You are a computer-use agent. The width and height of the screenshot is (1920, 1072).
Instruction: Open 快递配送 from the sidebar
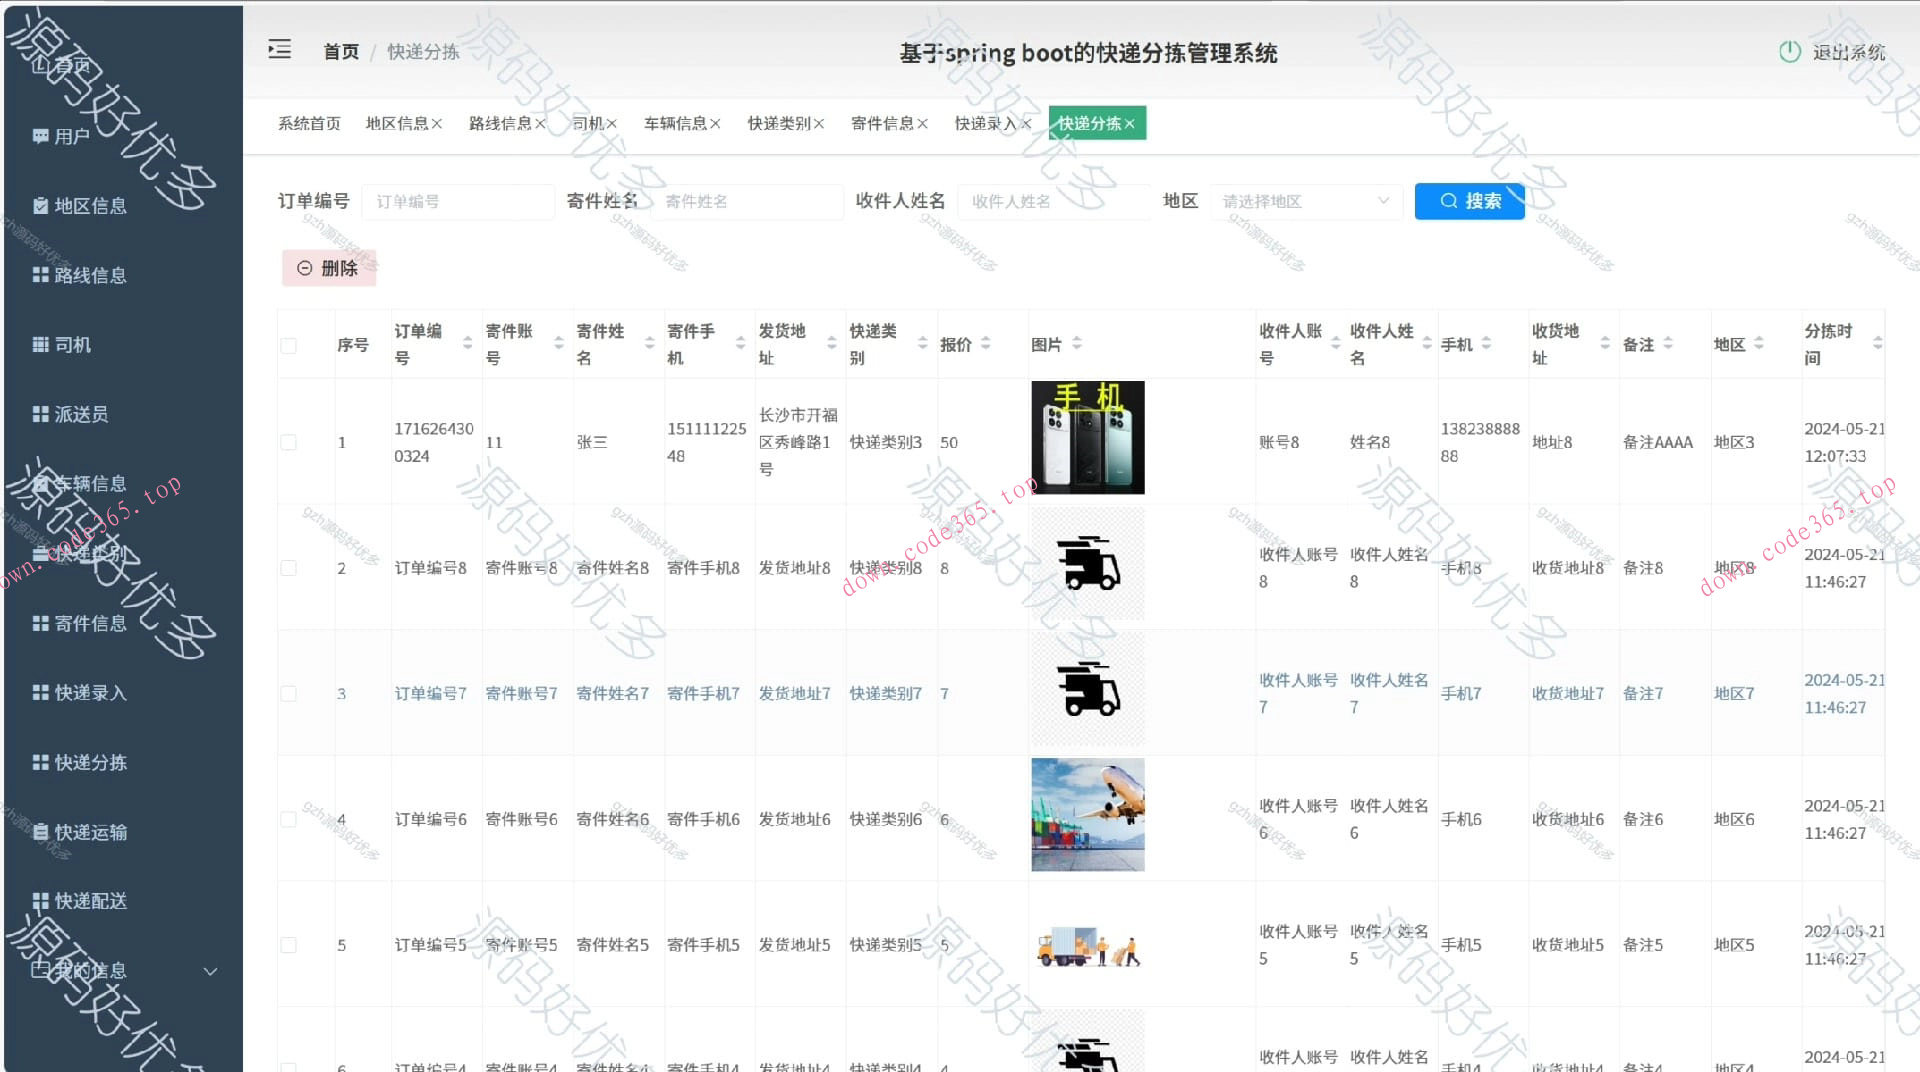click(x=88, y=901)
